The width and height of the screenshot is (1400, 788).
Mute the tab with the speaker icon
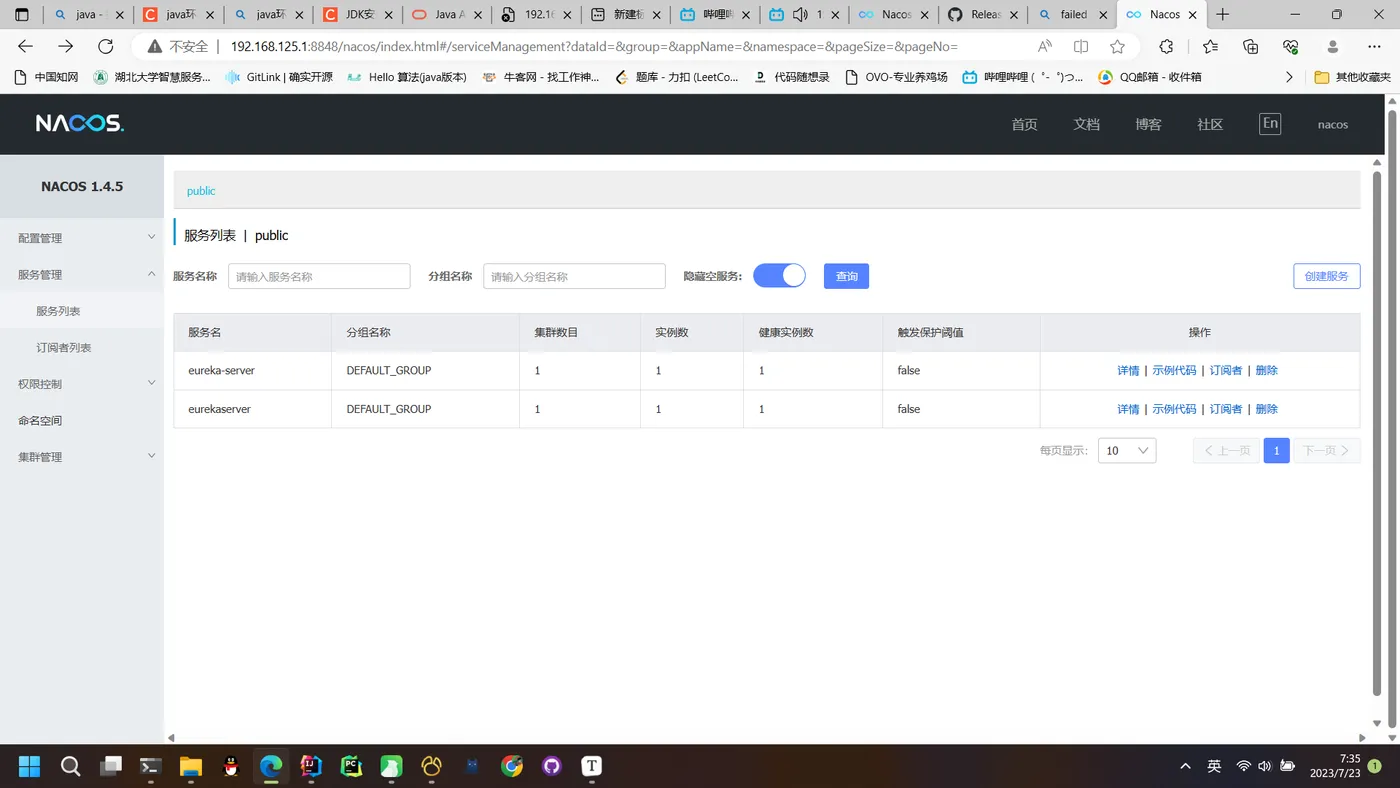pos(800,15)
